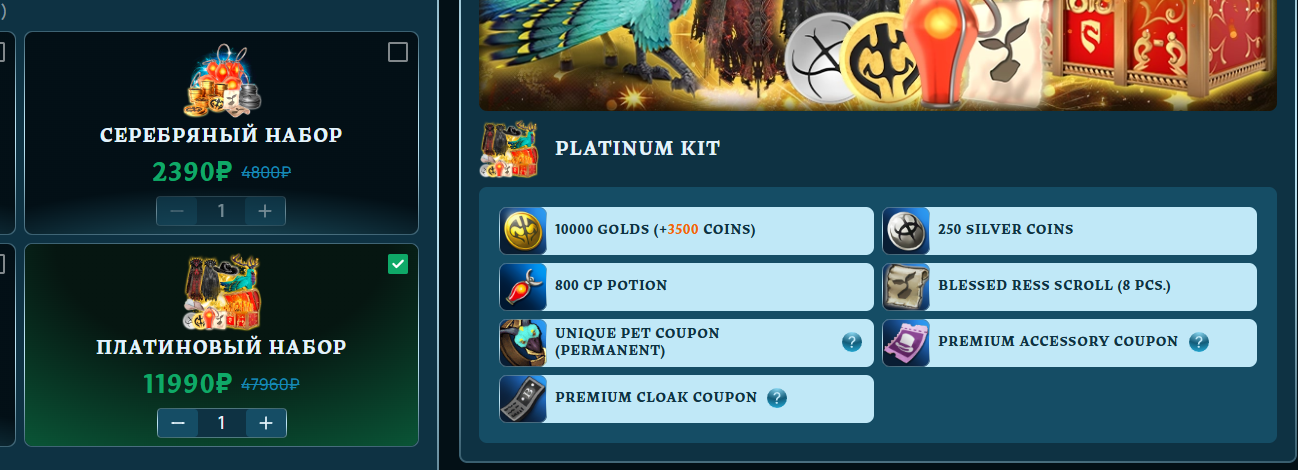
Task: Click the Платиновый набор quantity field
Action: click(222, 423)
